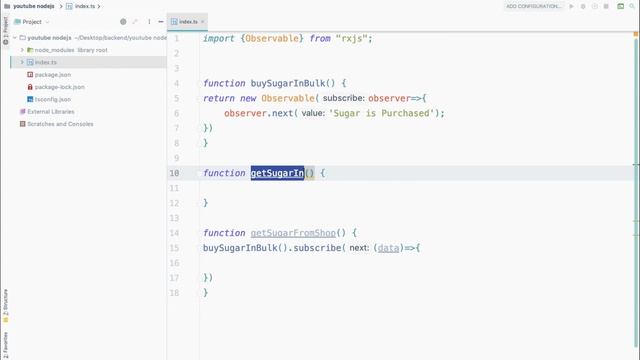Expand the node_modules folder chevron
The height and width of the screenshot is (360, 640).
pos(22,50)
